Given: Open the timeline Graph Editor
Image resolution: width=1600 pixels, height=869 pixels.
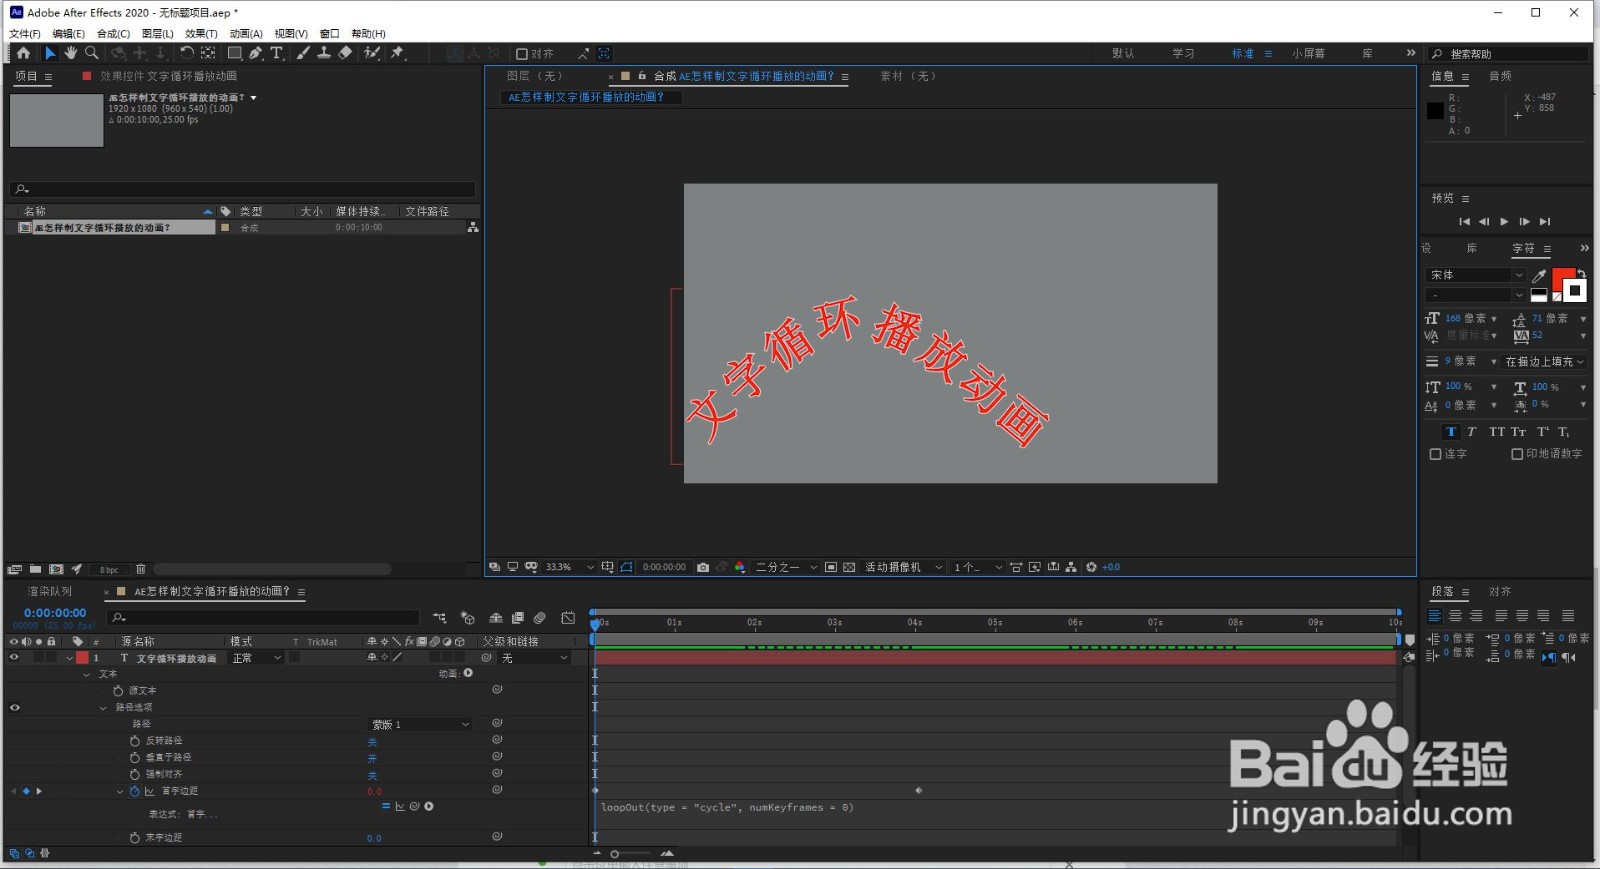Looking at the screenshot, I should coord(568,618).
